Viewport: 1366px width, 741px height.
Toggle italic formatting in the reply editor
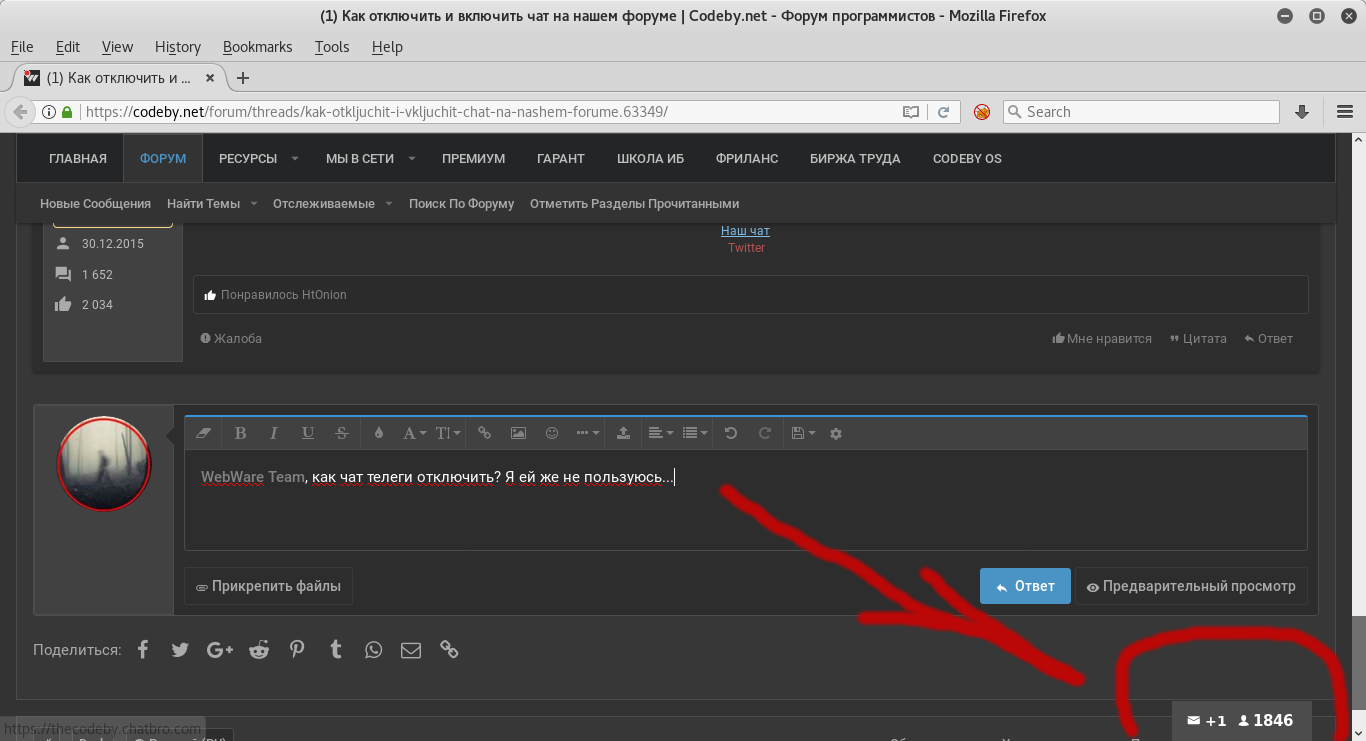coord(274,433)
